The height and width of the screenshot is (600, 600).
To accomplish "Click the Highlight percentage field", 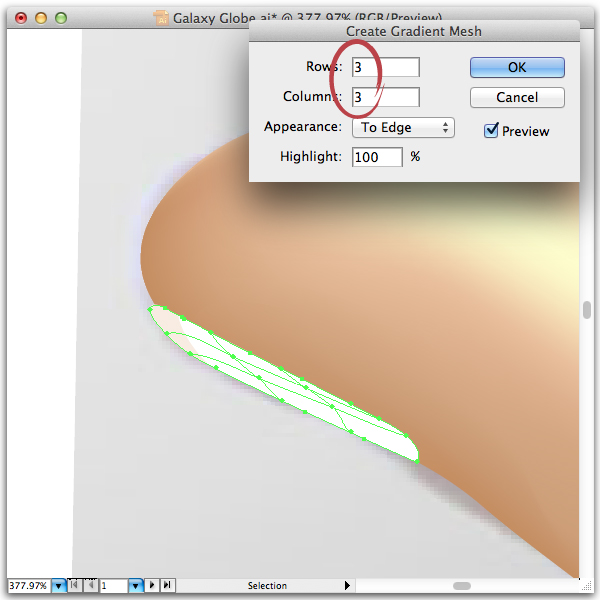I will pyautogui.click(x=377, y=157).
